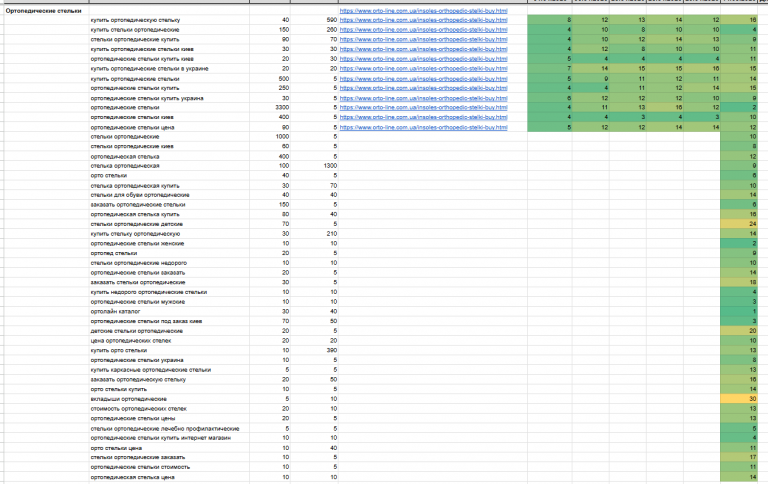The height and width of the screenshot is (484, 768).
Task: Open the URL link in the 'Ортопедические стельки' header row
Action: tap(423, 11)
